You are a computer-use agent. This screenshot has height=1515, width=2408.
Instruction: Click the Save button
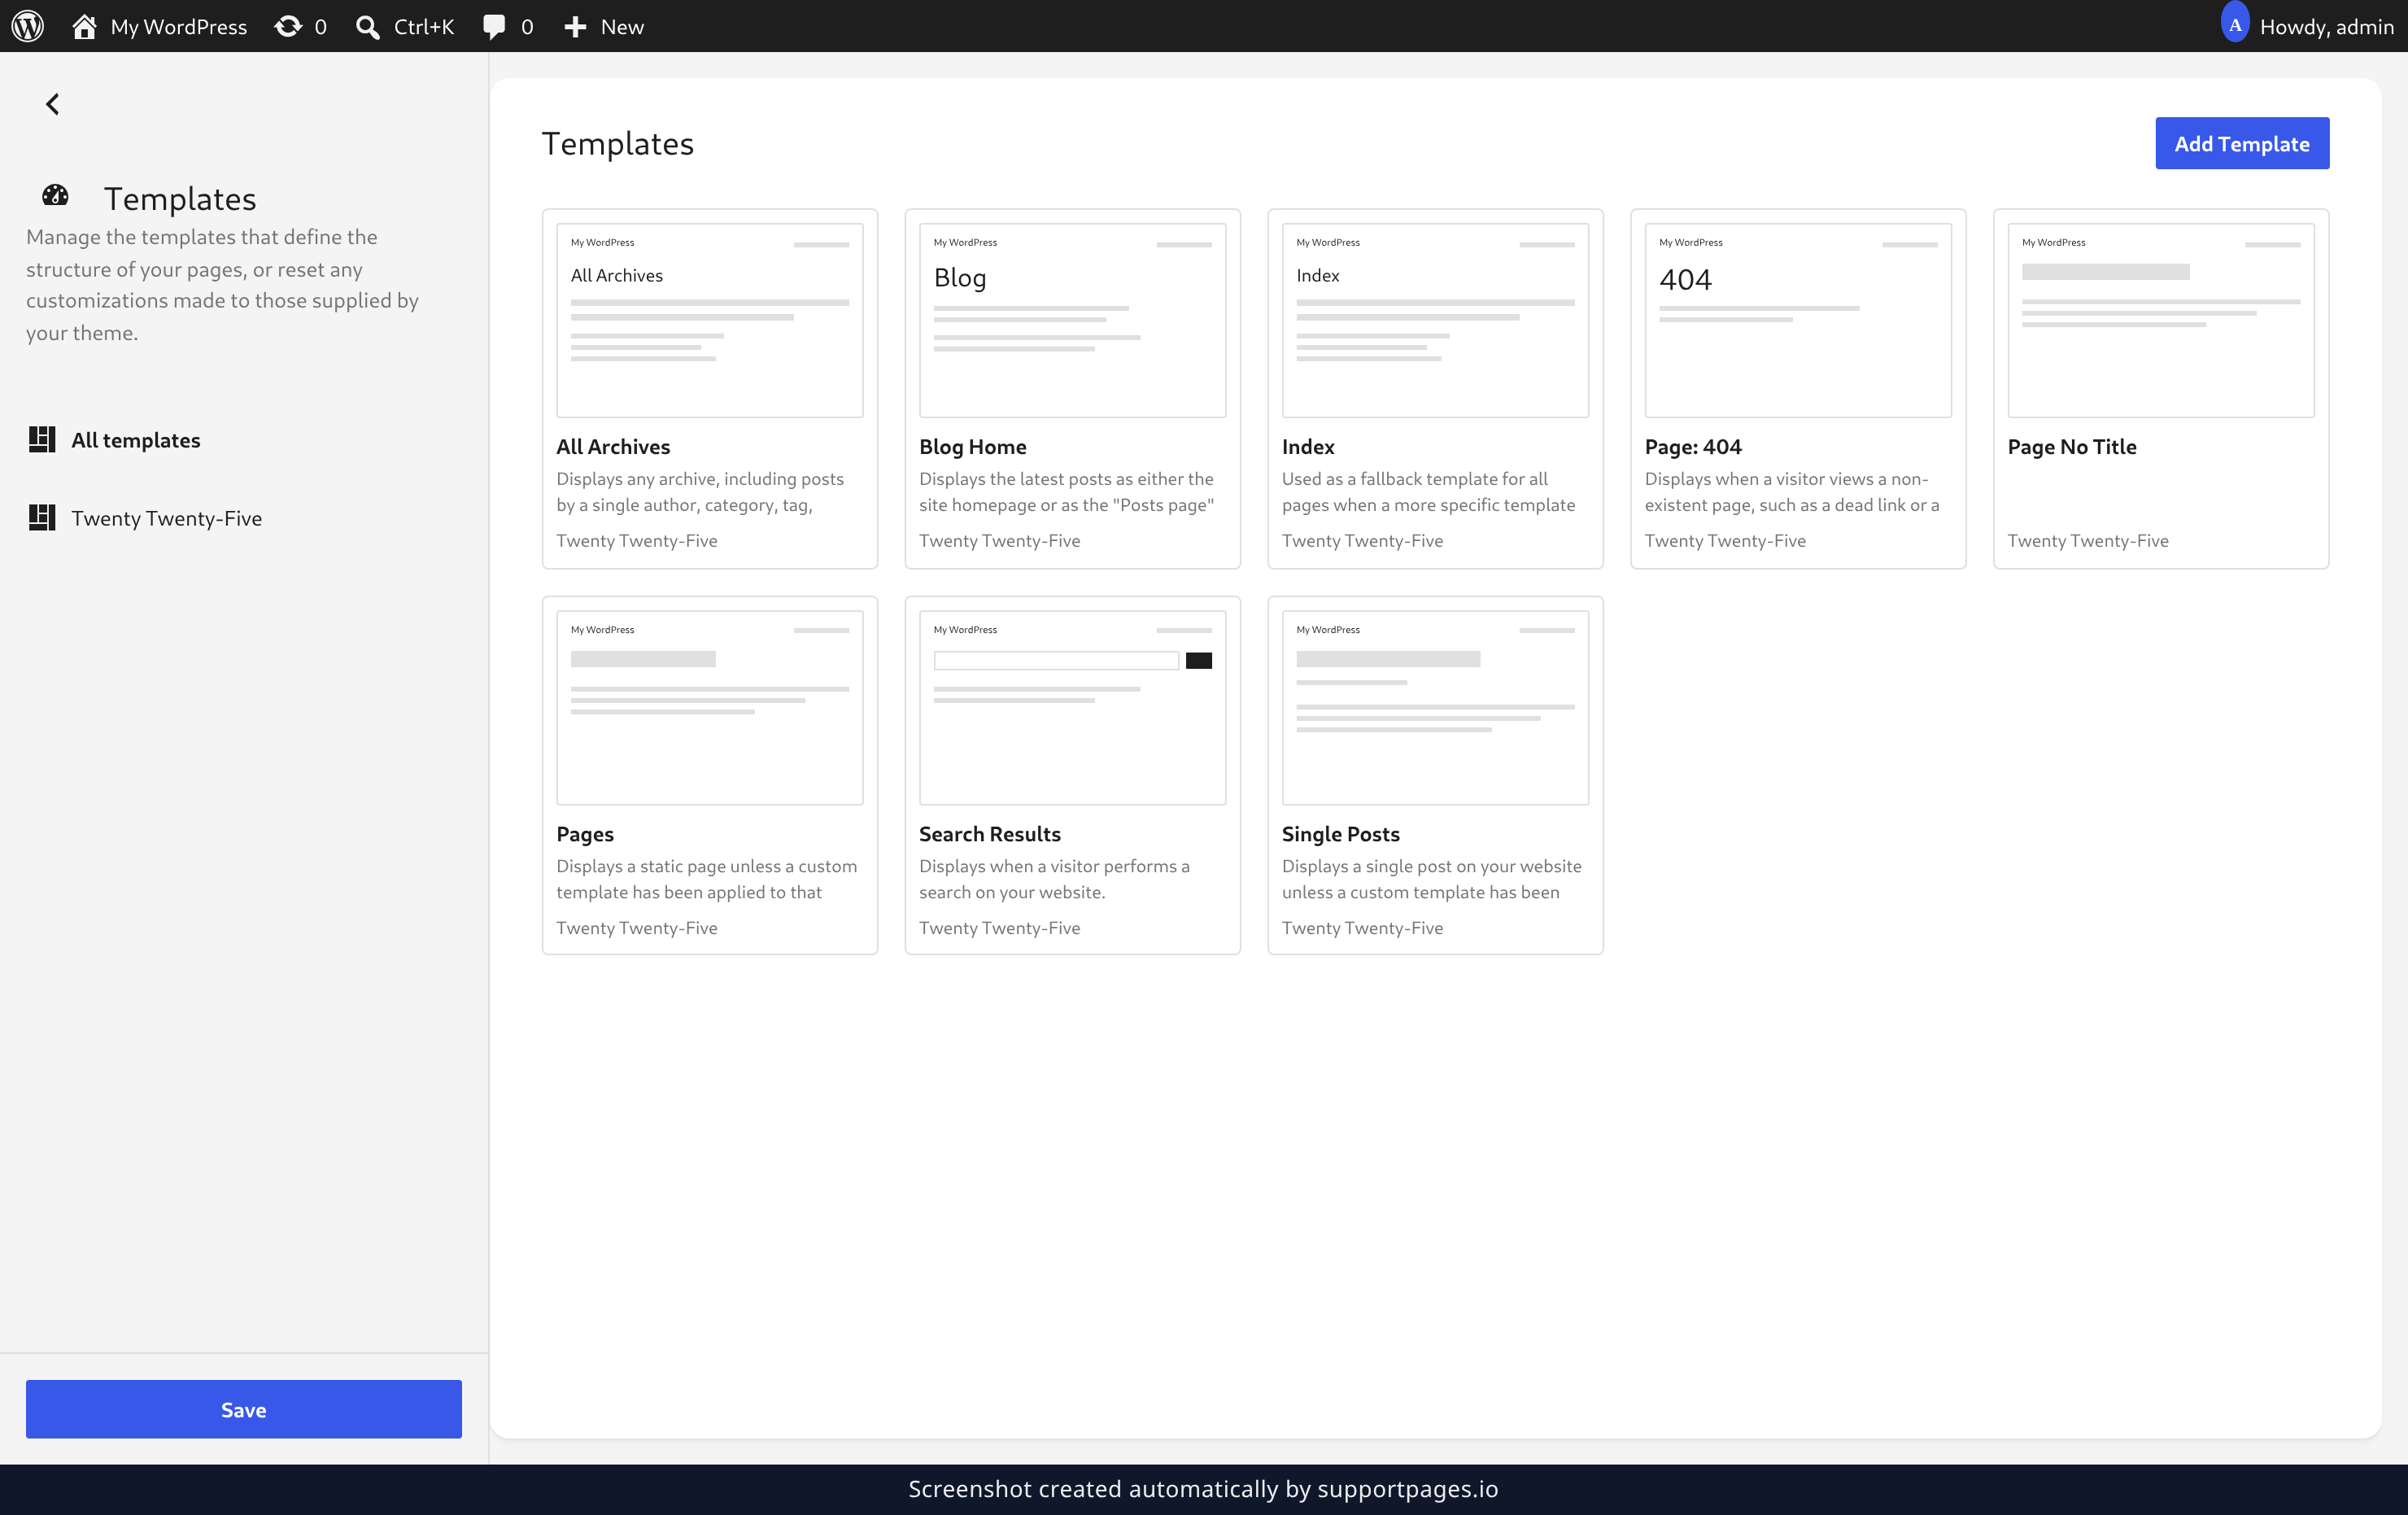tap(244, 1409)
